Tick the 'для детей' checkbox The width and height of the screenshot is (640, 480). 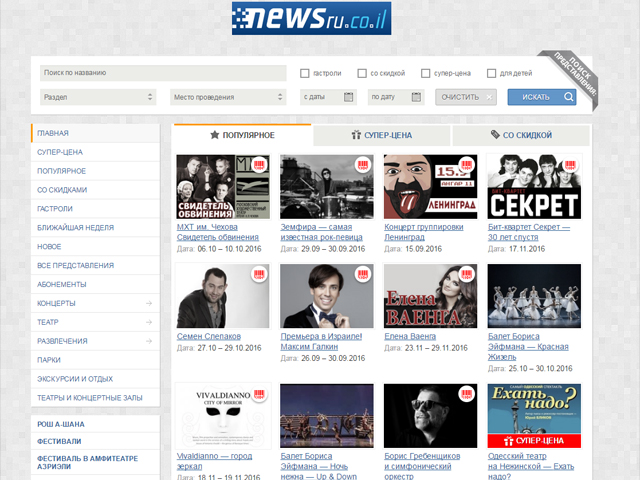coord(491,73)
